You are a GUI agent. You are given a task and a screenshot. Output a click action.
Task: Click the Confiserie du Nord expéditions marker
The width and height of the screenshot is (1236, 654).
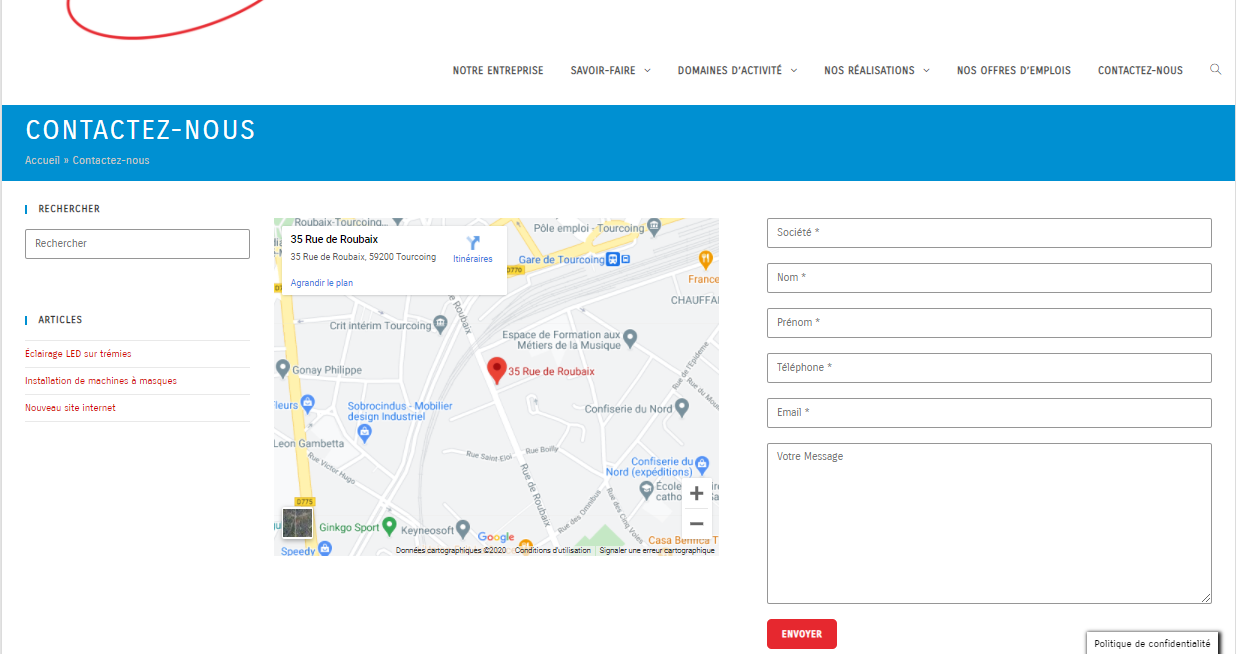[x=702, y=465]
